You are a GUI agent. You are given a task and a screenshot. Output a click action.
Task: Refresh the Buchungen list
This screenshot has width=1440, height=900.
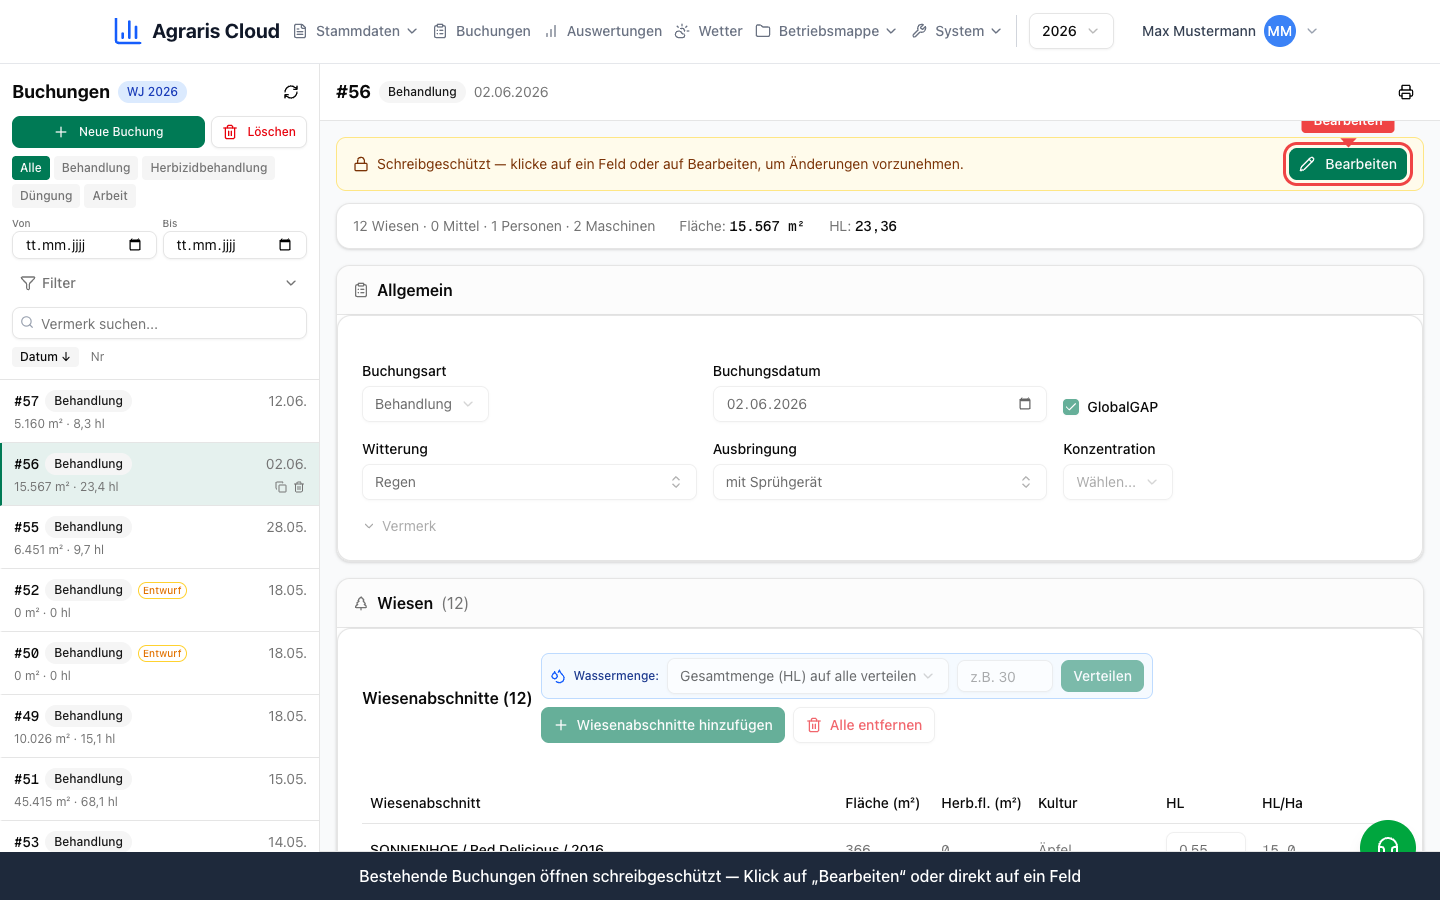point(291,92)
